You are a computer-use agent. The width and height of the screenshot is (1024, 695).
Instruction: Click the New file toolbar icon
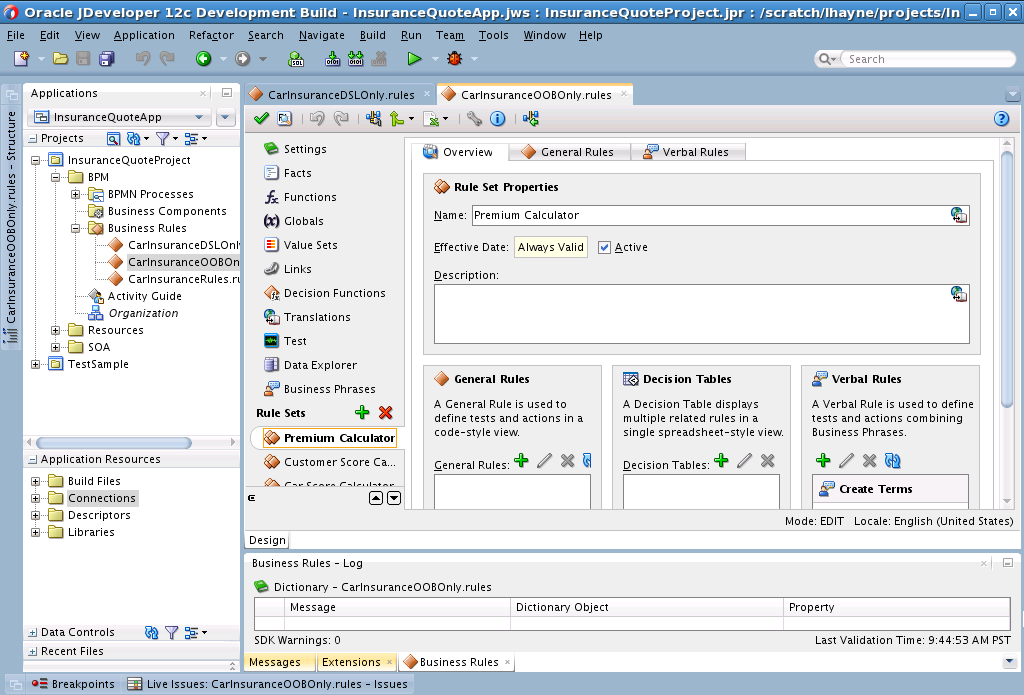coord(22,59)
